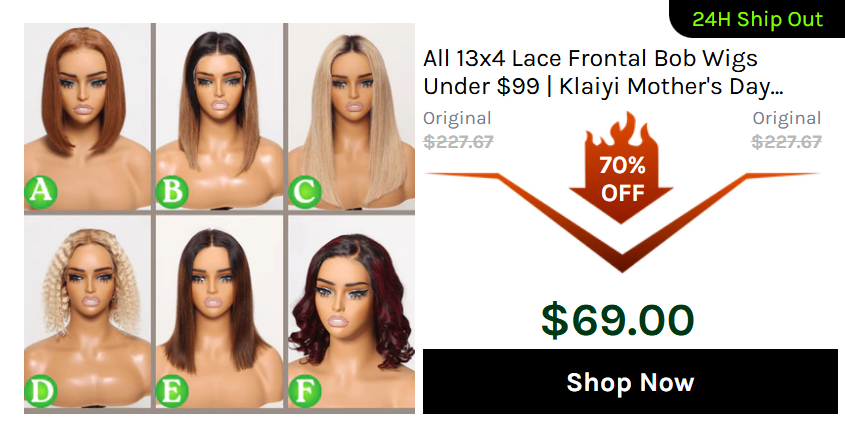Click the 70% OFF flame arrow icon
The image size is (845, 438).
(621, 168)
